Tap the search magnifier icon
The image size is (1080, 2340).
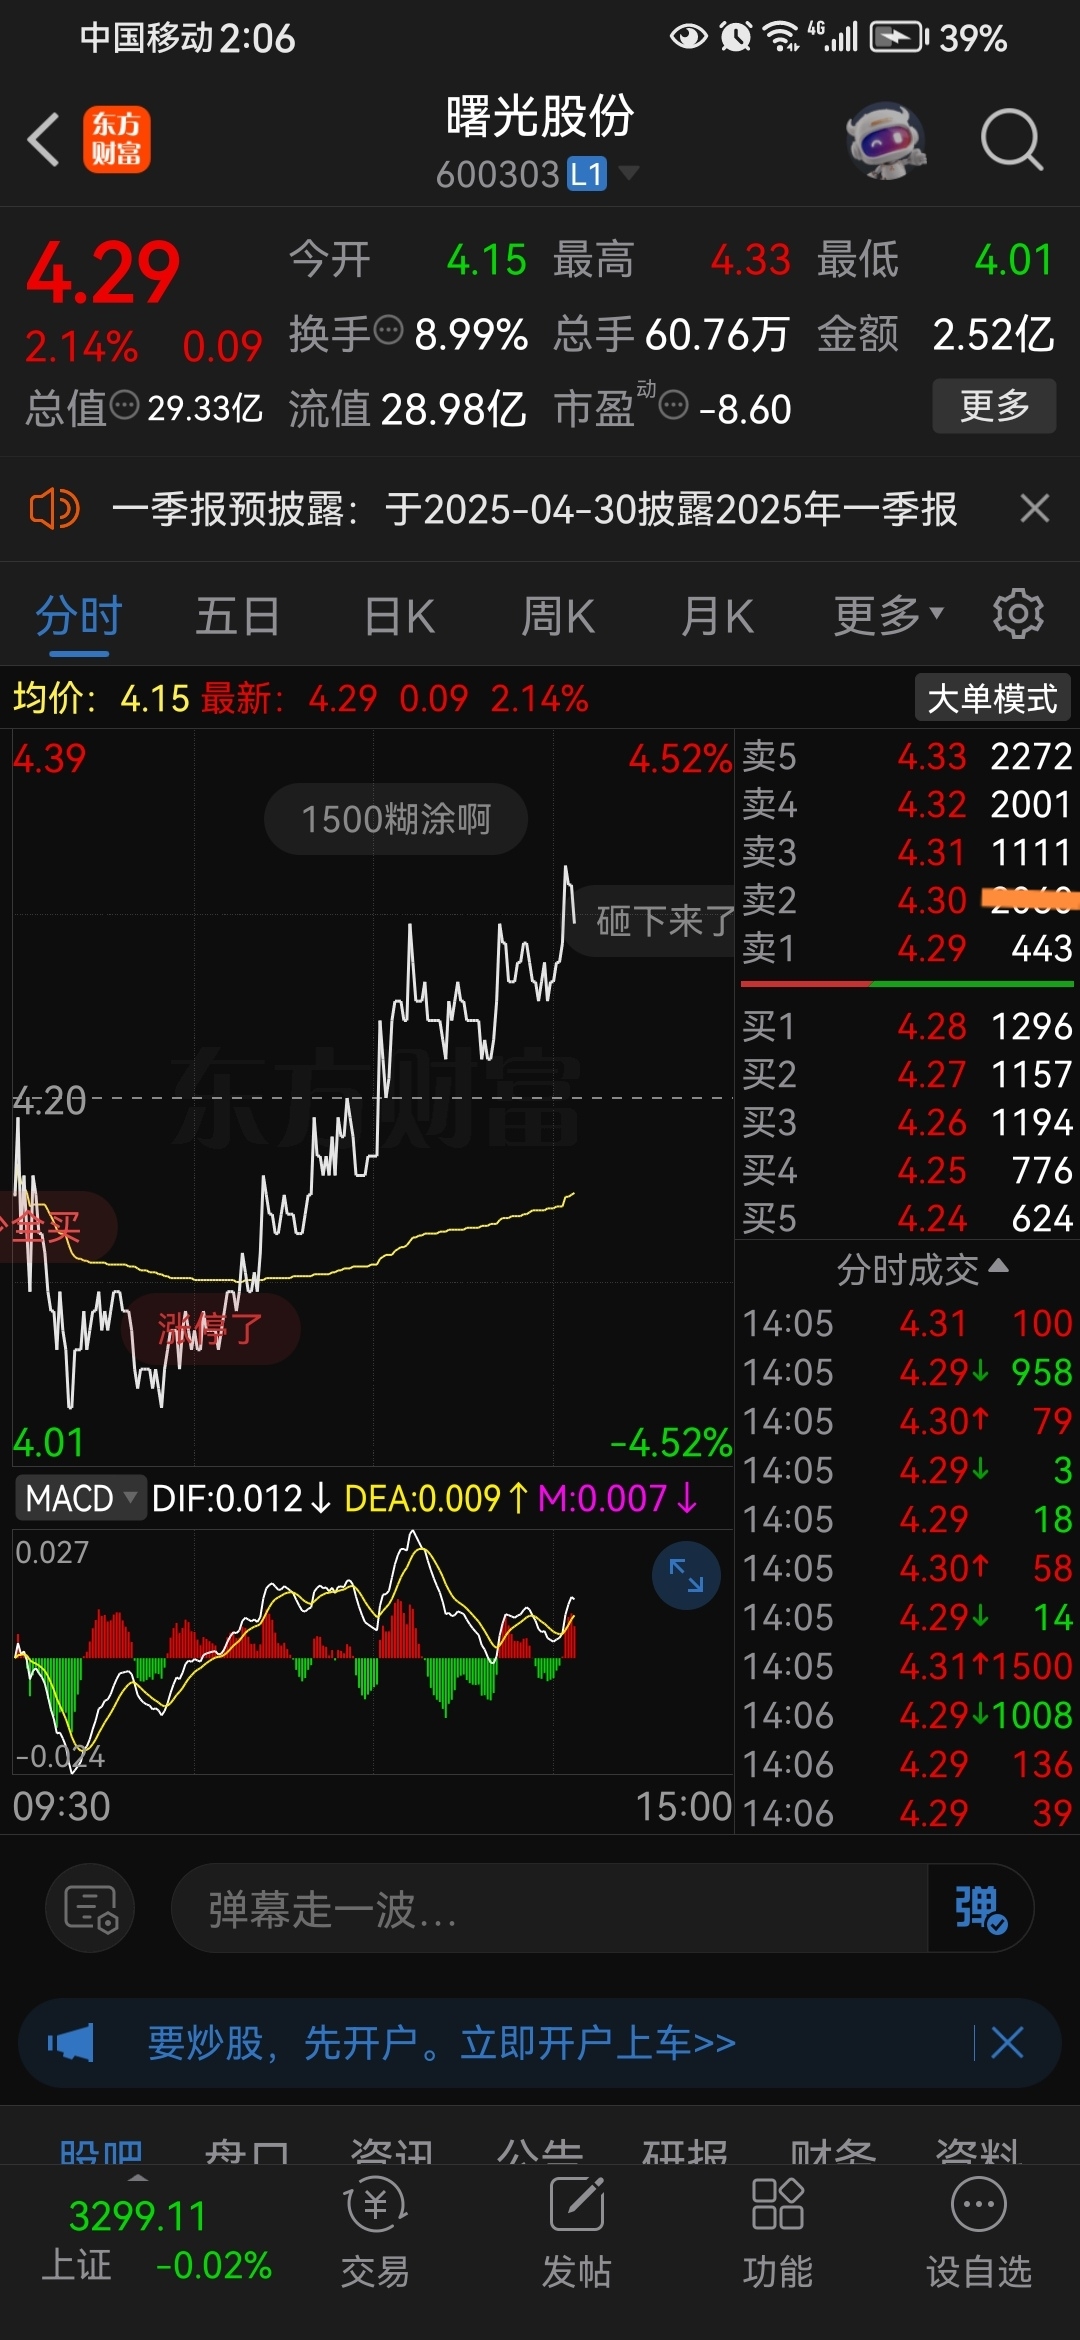[x=1011, y=140]
